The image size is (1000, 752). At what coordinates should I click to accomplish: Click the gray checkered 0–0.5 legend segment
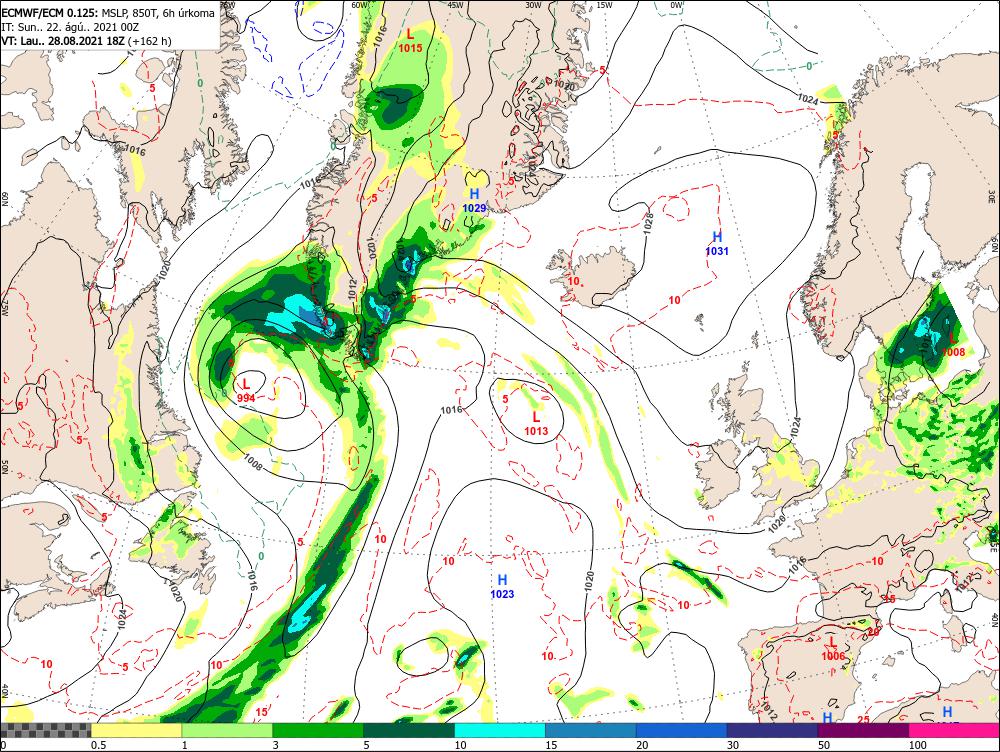[x=45, y=730]
